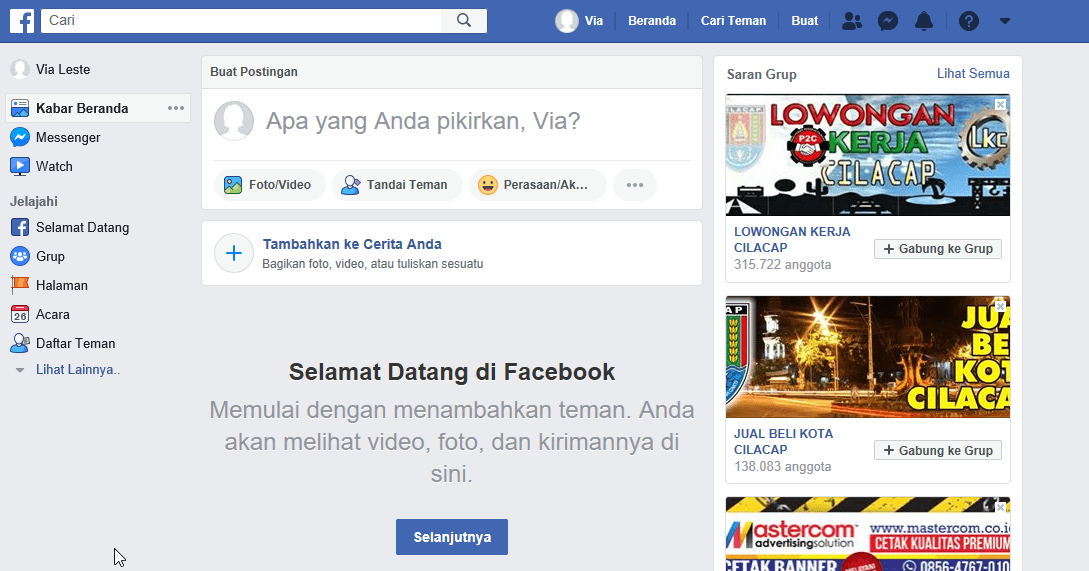
Task: Expand the account dropdown arrow in header
Action: tap(1004, 21)
